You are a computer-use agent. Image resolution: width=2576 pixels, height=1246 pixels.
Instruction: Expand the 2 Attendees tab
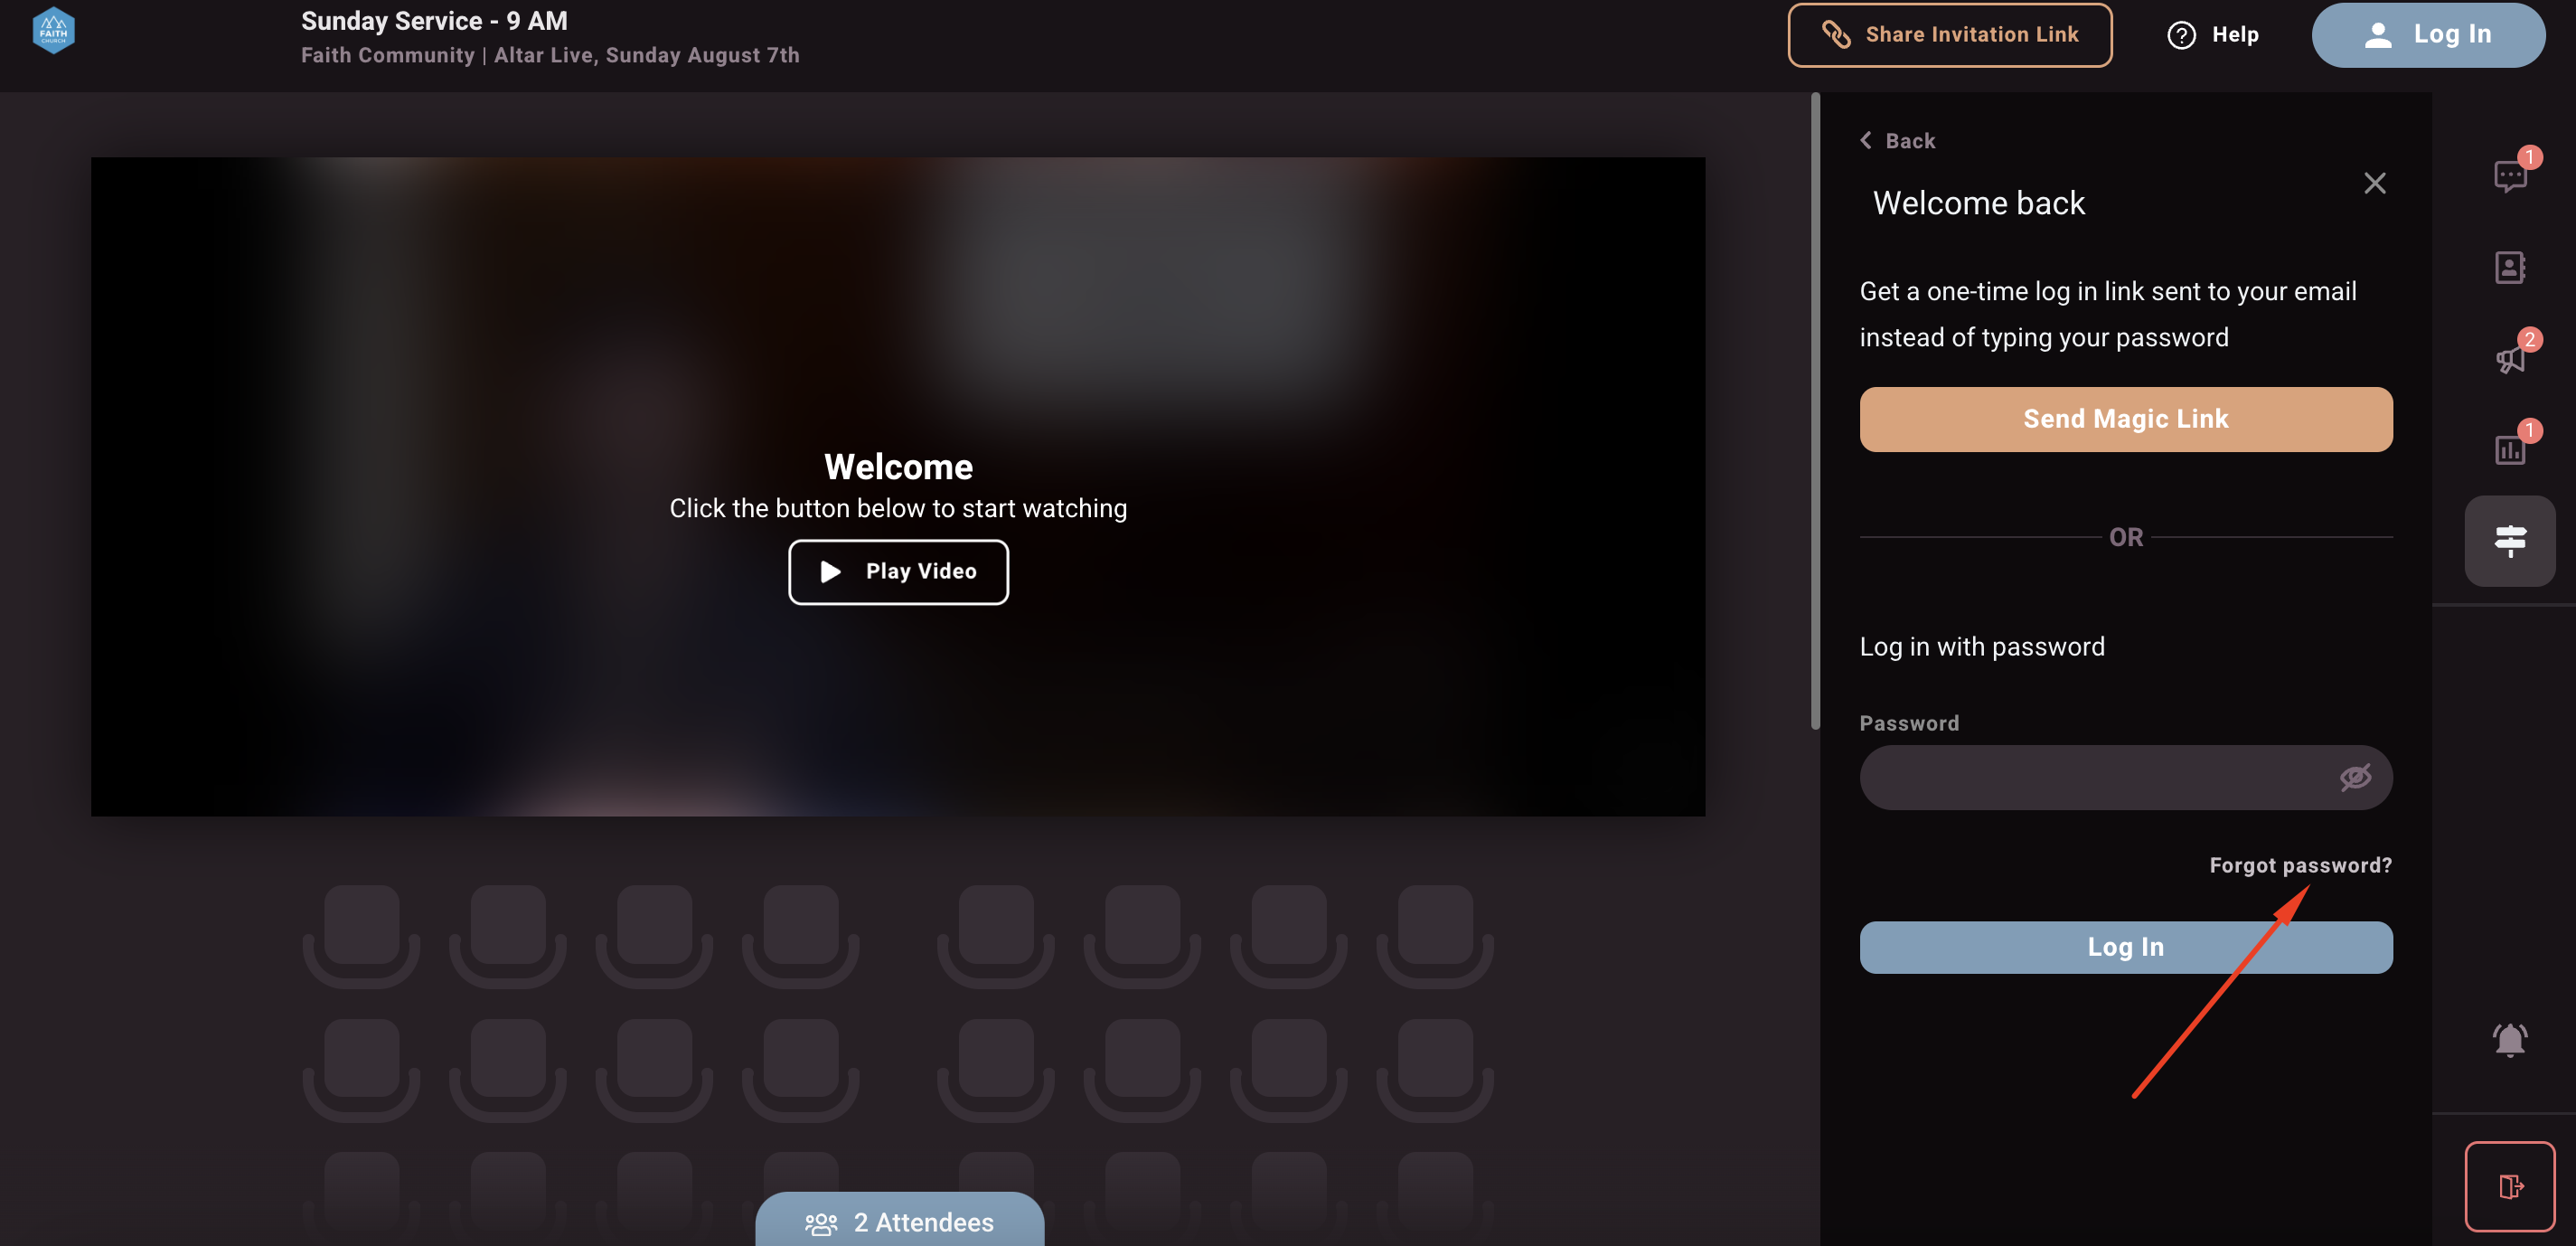point(899,1221)
